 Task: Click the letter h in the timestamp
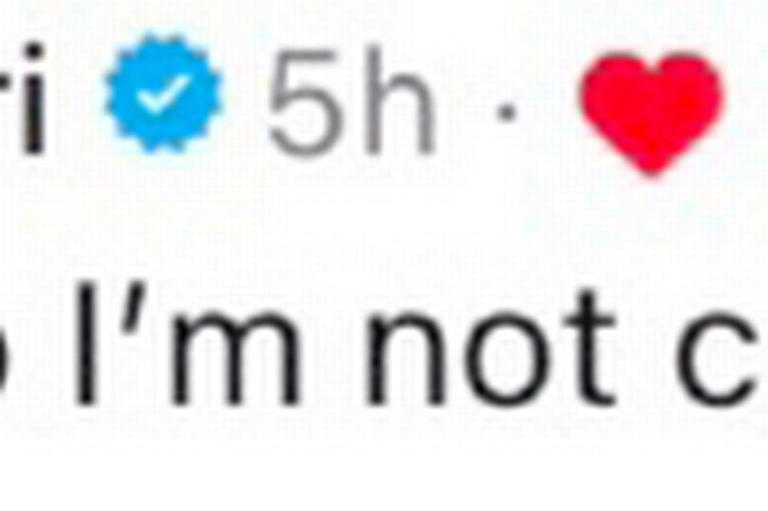click(400, 100)
